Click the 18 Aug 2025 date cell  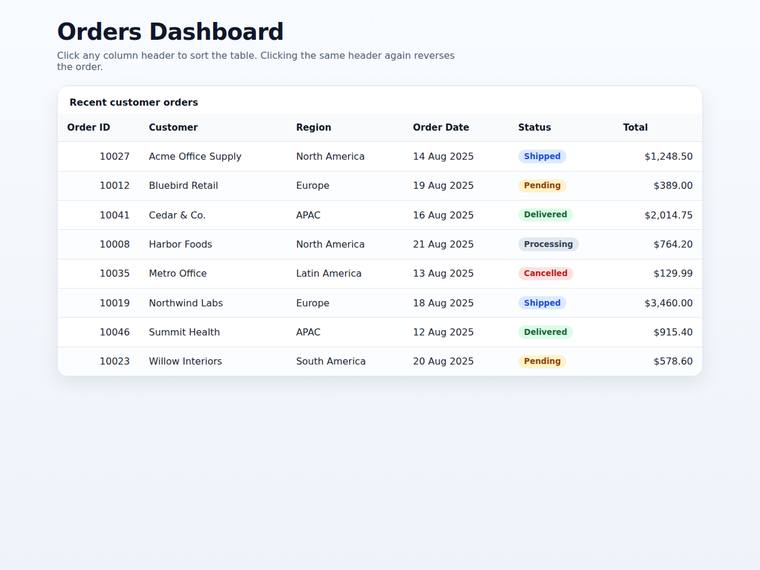[x=456, y=303]
